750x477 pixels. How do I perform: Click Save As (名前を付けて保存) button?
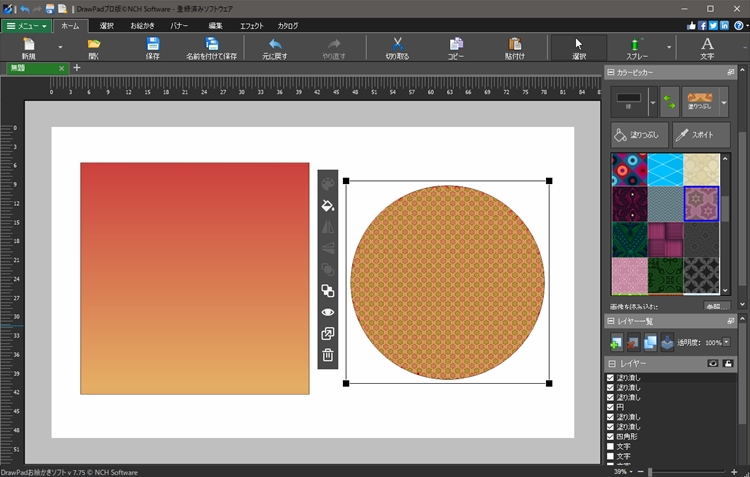211,47
